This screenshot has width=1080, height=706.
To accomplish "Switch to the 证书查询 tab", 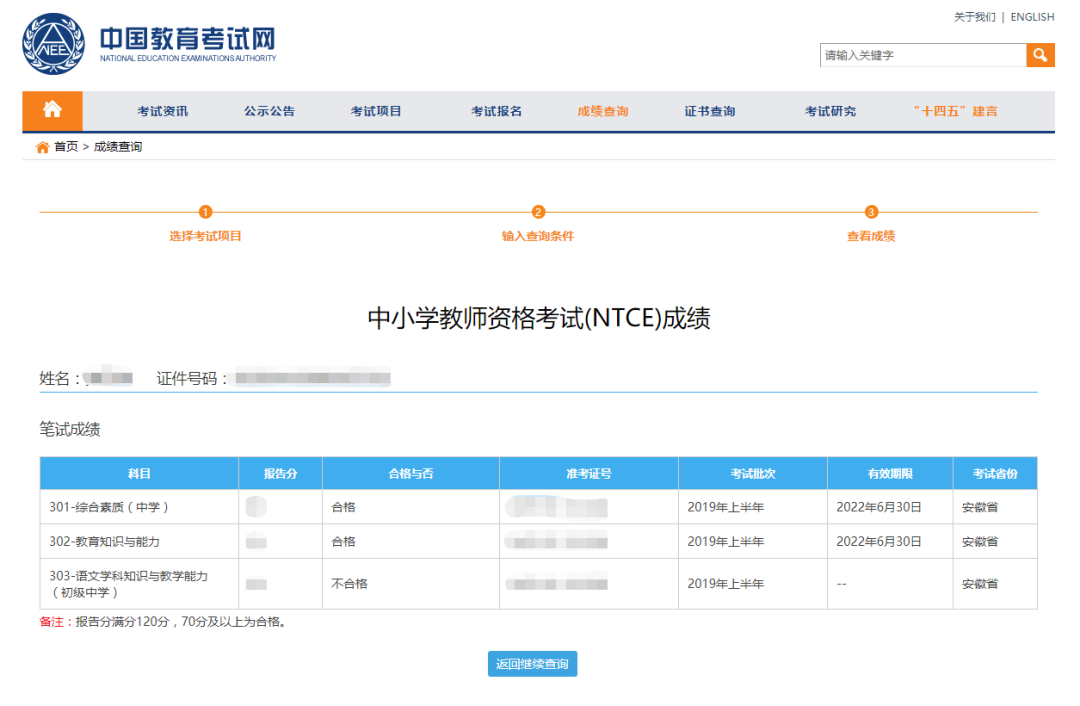I will point(710,111).
